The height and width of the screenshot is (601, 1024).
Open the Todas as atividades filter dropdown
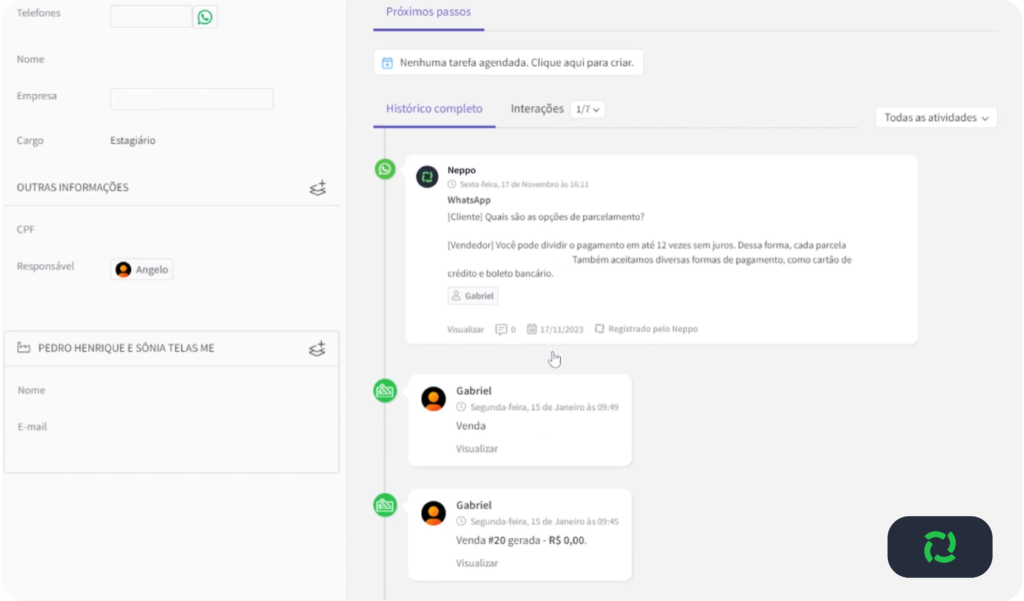click(936, 117)
